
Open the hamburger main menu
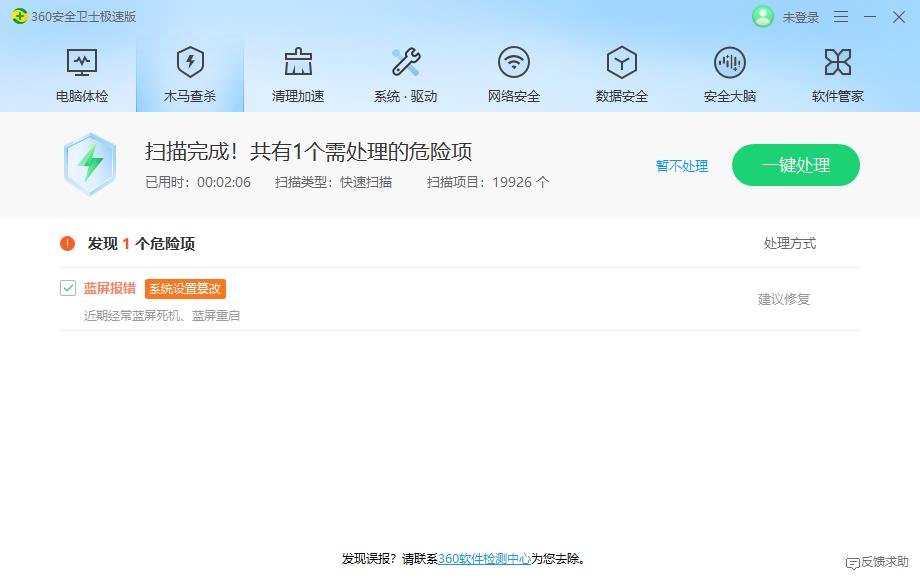842,17
